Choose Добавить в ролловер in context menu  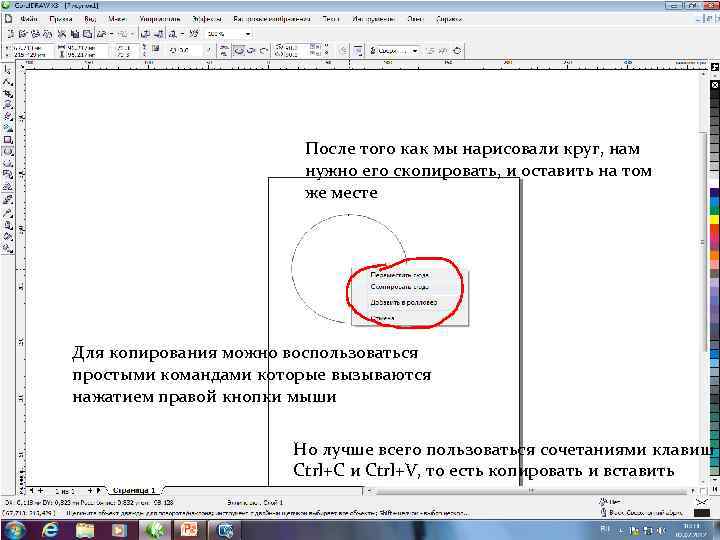(404, 303)
